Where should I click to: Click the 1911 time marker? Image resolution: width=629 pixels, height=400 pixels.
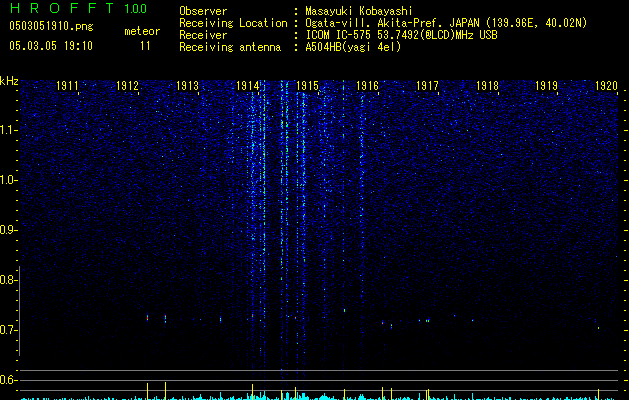[67, 86]
